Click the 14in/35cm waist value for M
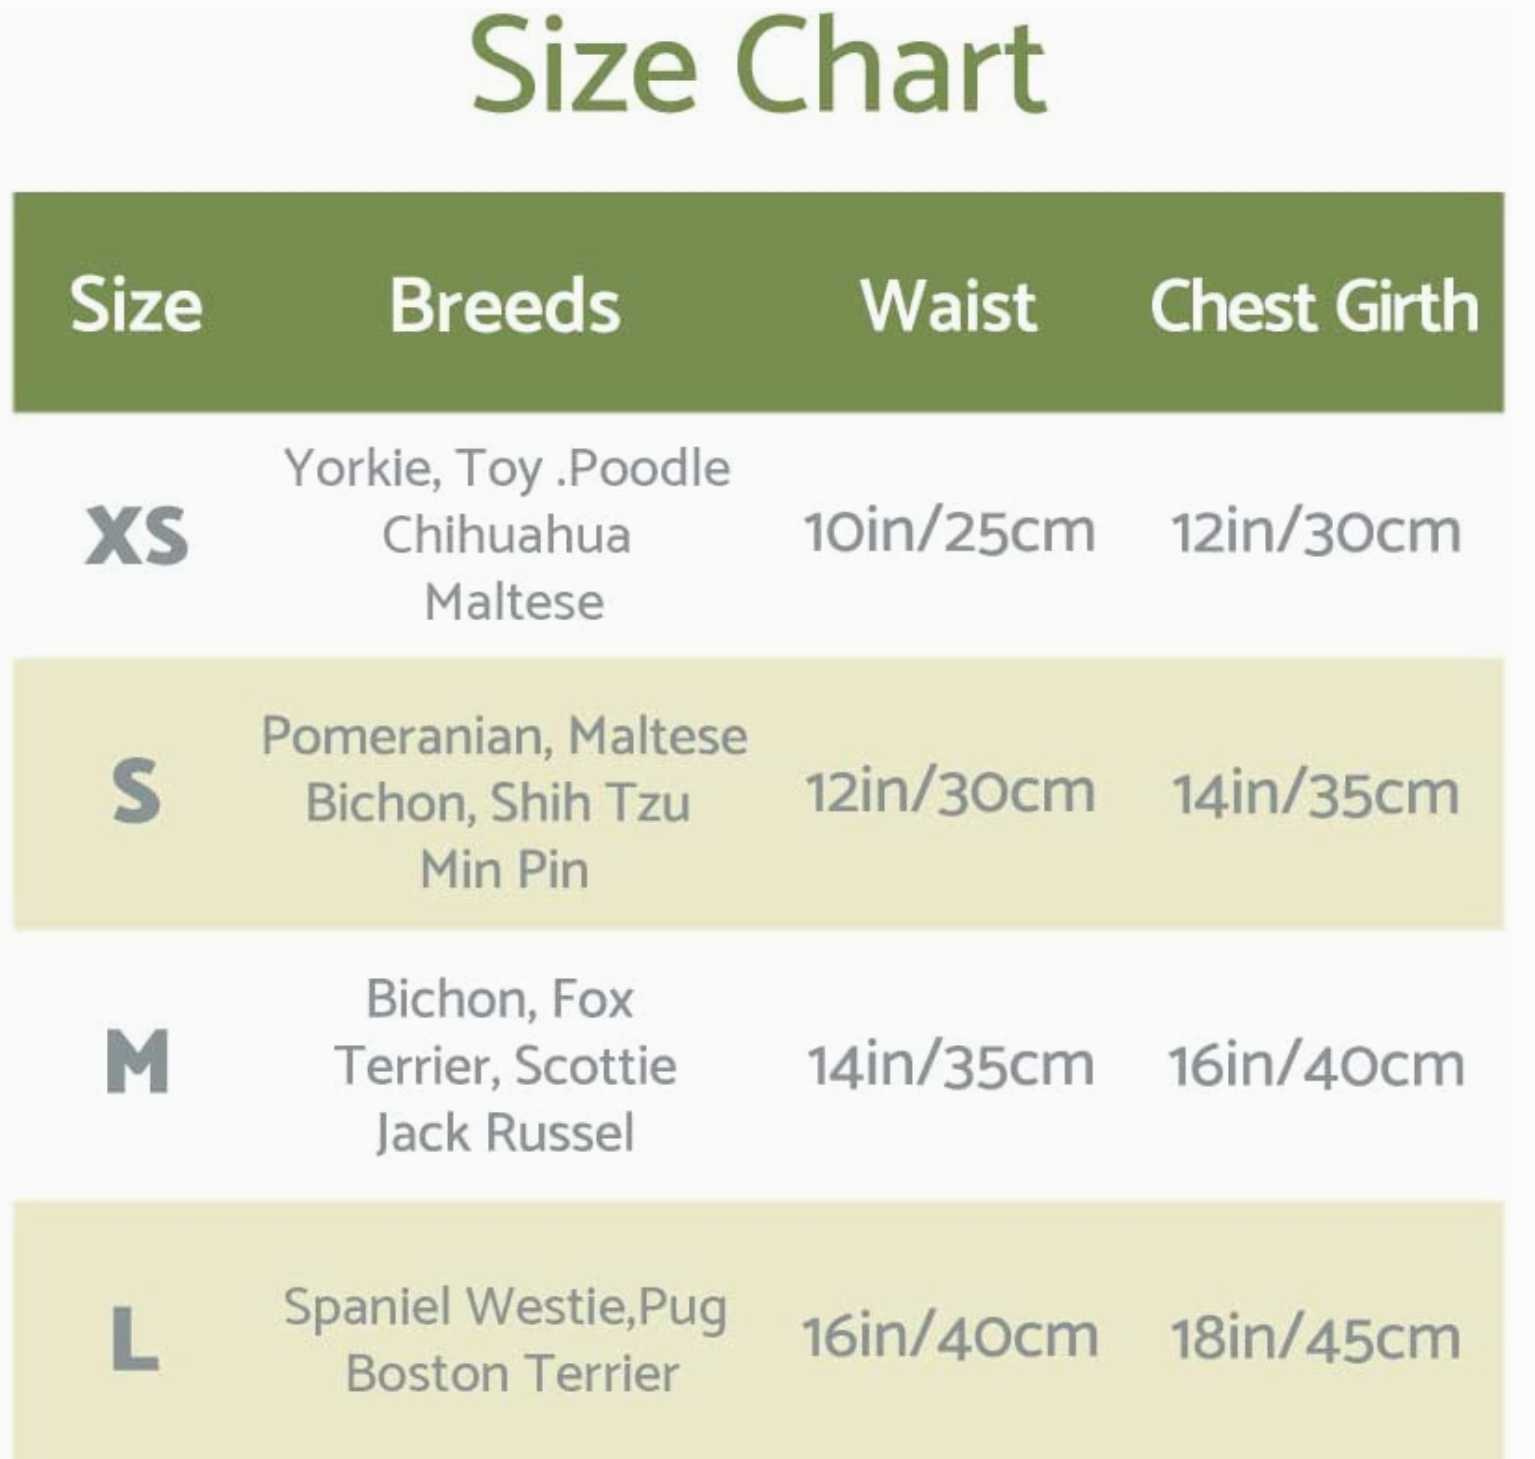 coord(950,1065)
